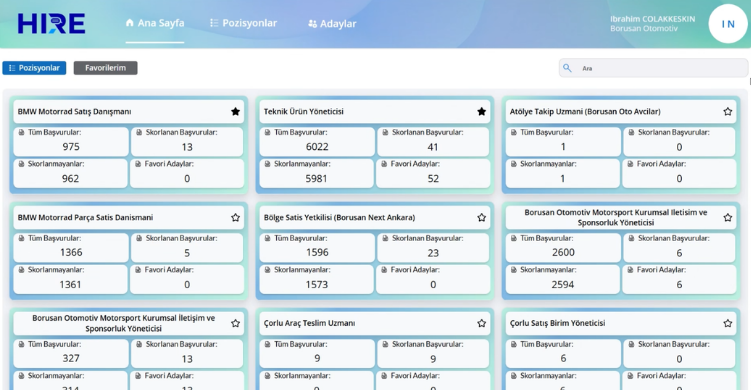
Task: Click document icon beside Favori Adaylar 52
Action: coord(384,164)
